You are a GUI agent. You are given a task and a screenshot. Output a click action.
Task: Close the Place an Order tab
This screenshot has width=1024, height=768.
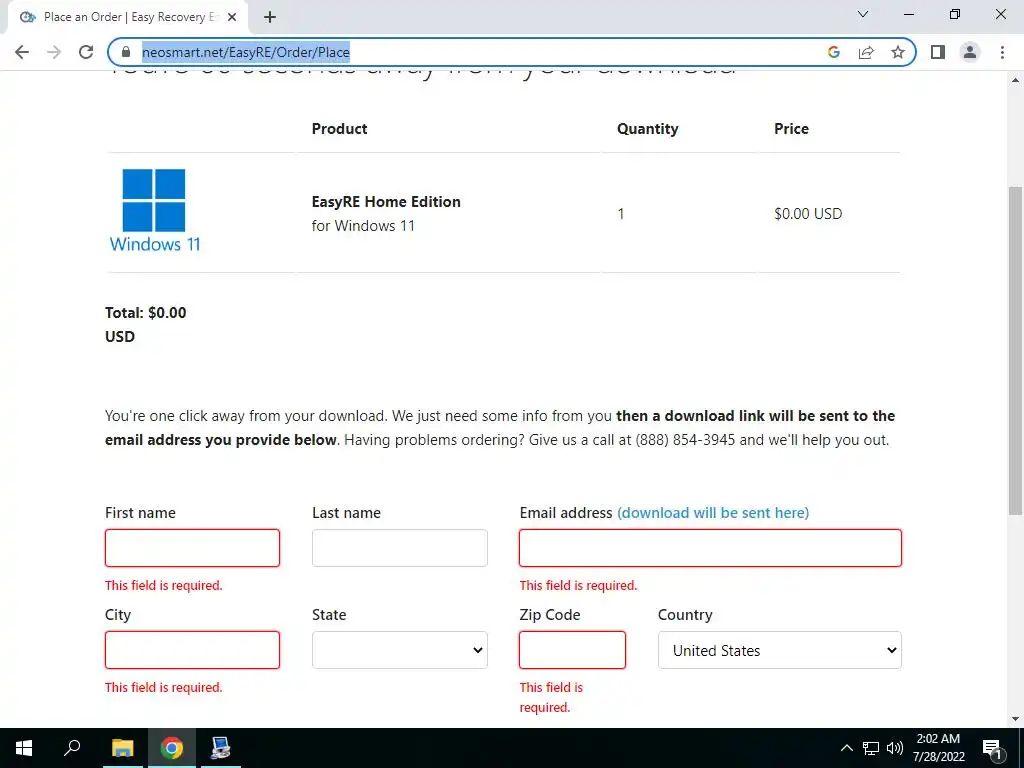click(x=232, y=17)
